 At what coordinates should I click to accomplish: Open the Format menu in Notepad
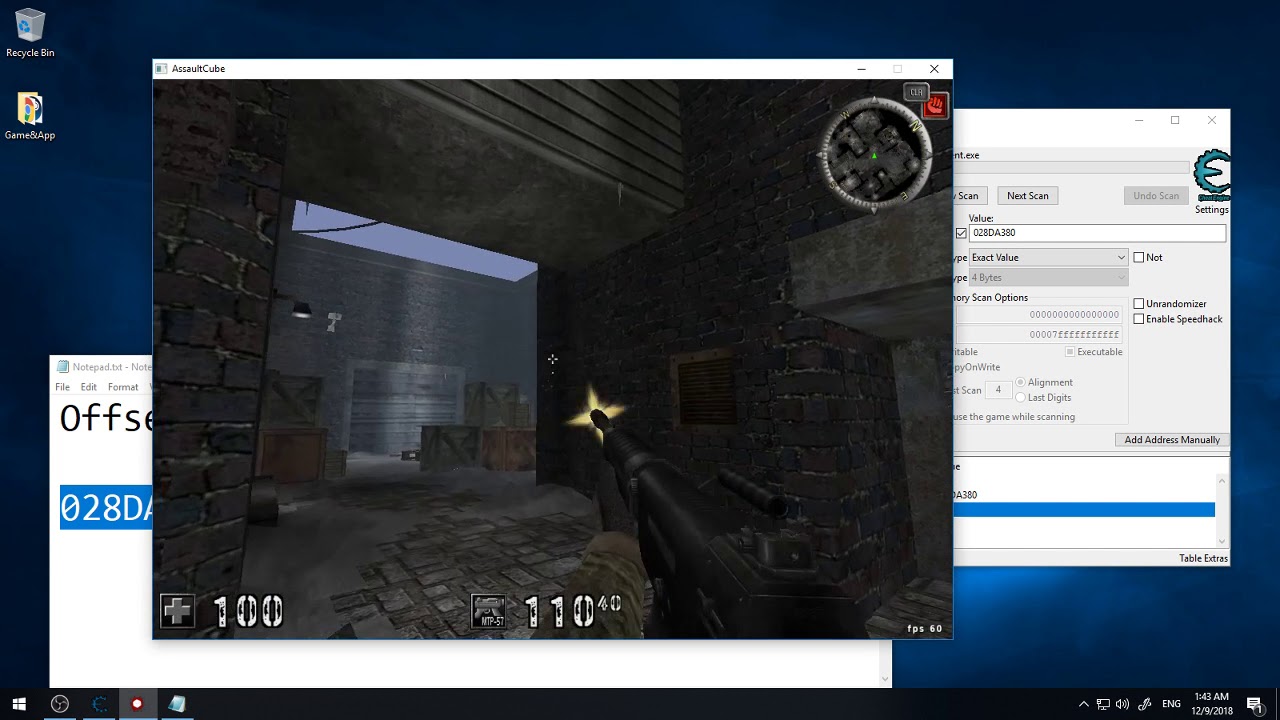[123, 387]
